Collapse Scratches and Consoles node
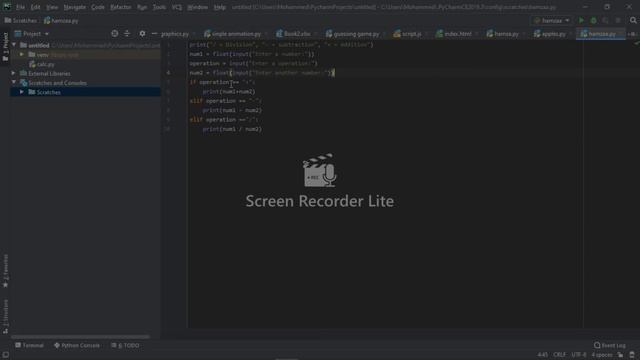The width and height of the screenshot is (640, 360). [14, 83]
